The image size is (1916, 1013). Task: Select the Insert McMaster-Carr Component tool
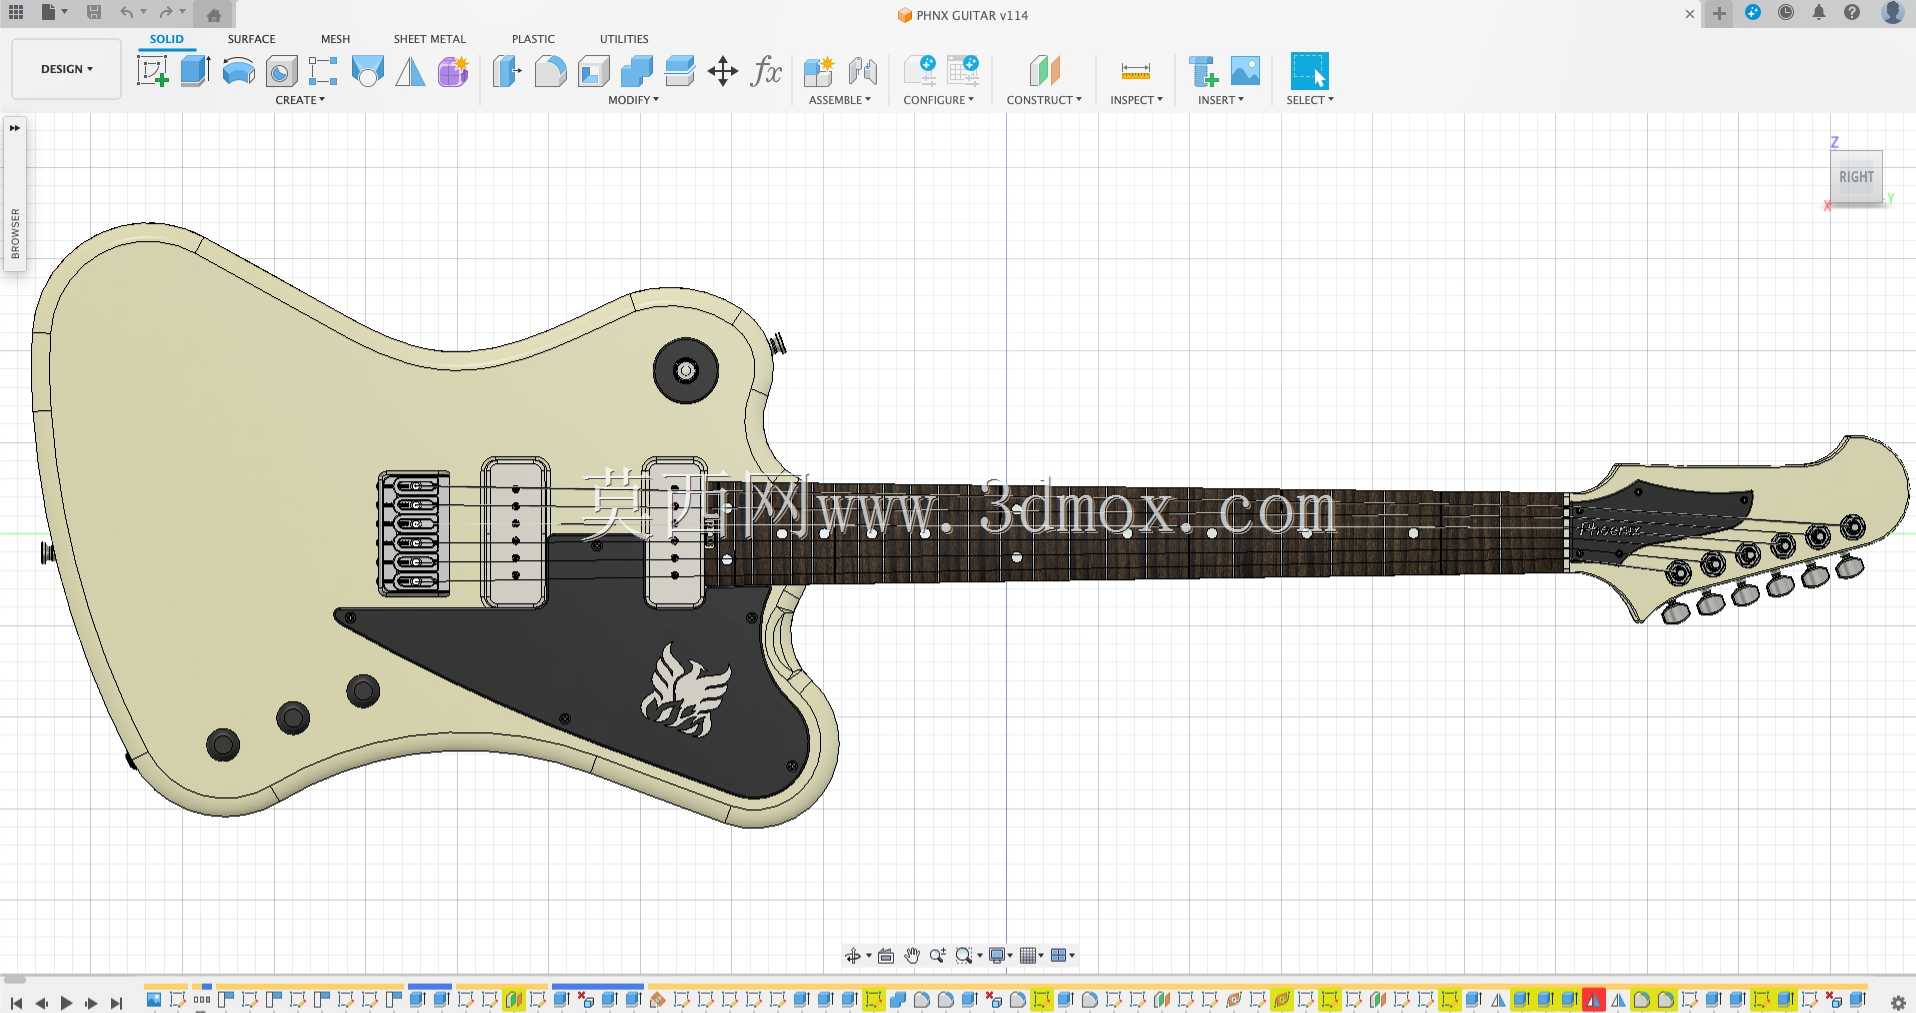tap(1203, 71)
